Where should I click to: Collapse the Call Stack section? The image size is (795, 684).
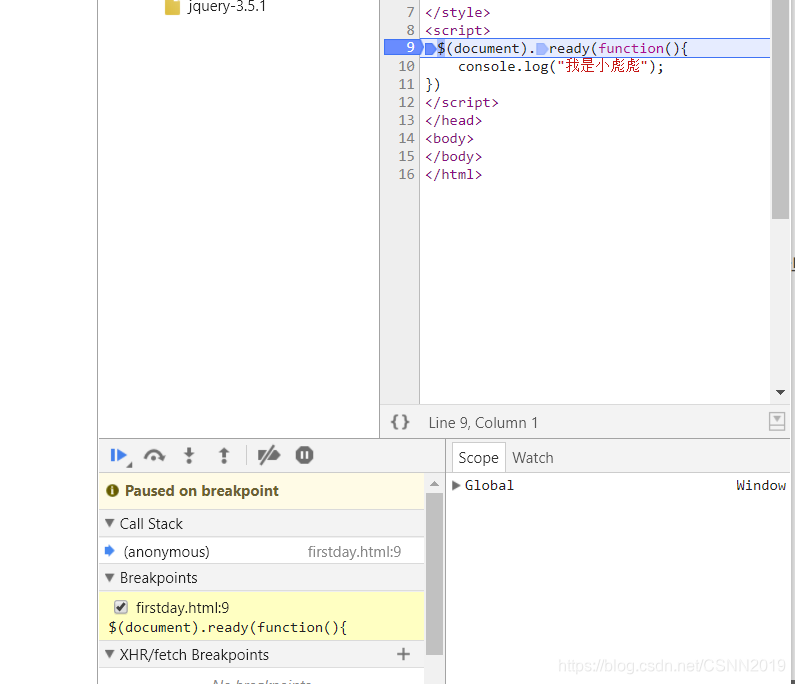point(110,523)
